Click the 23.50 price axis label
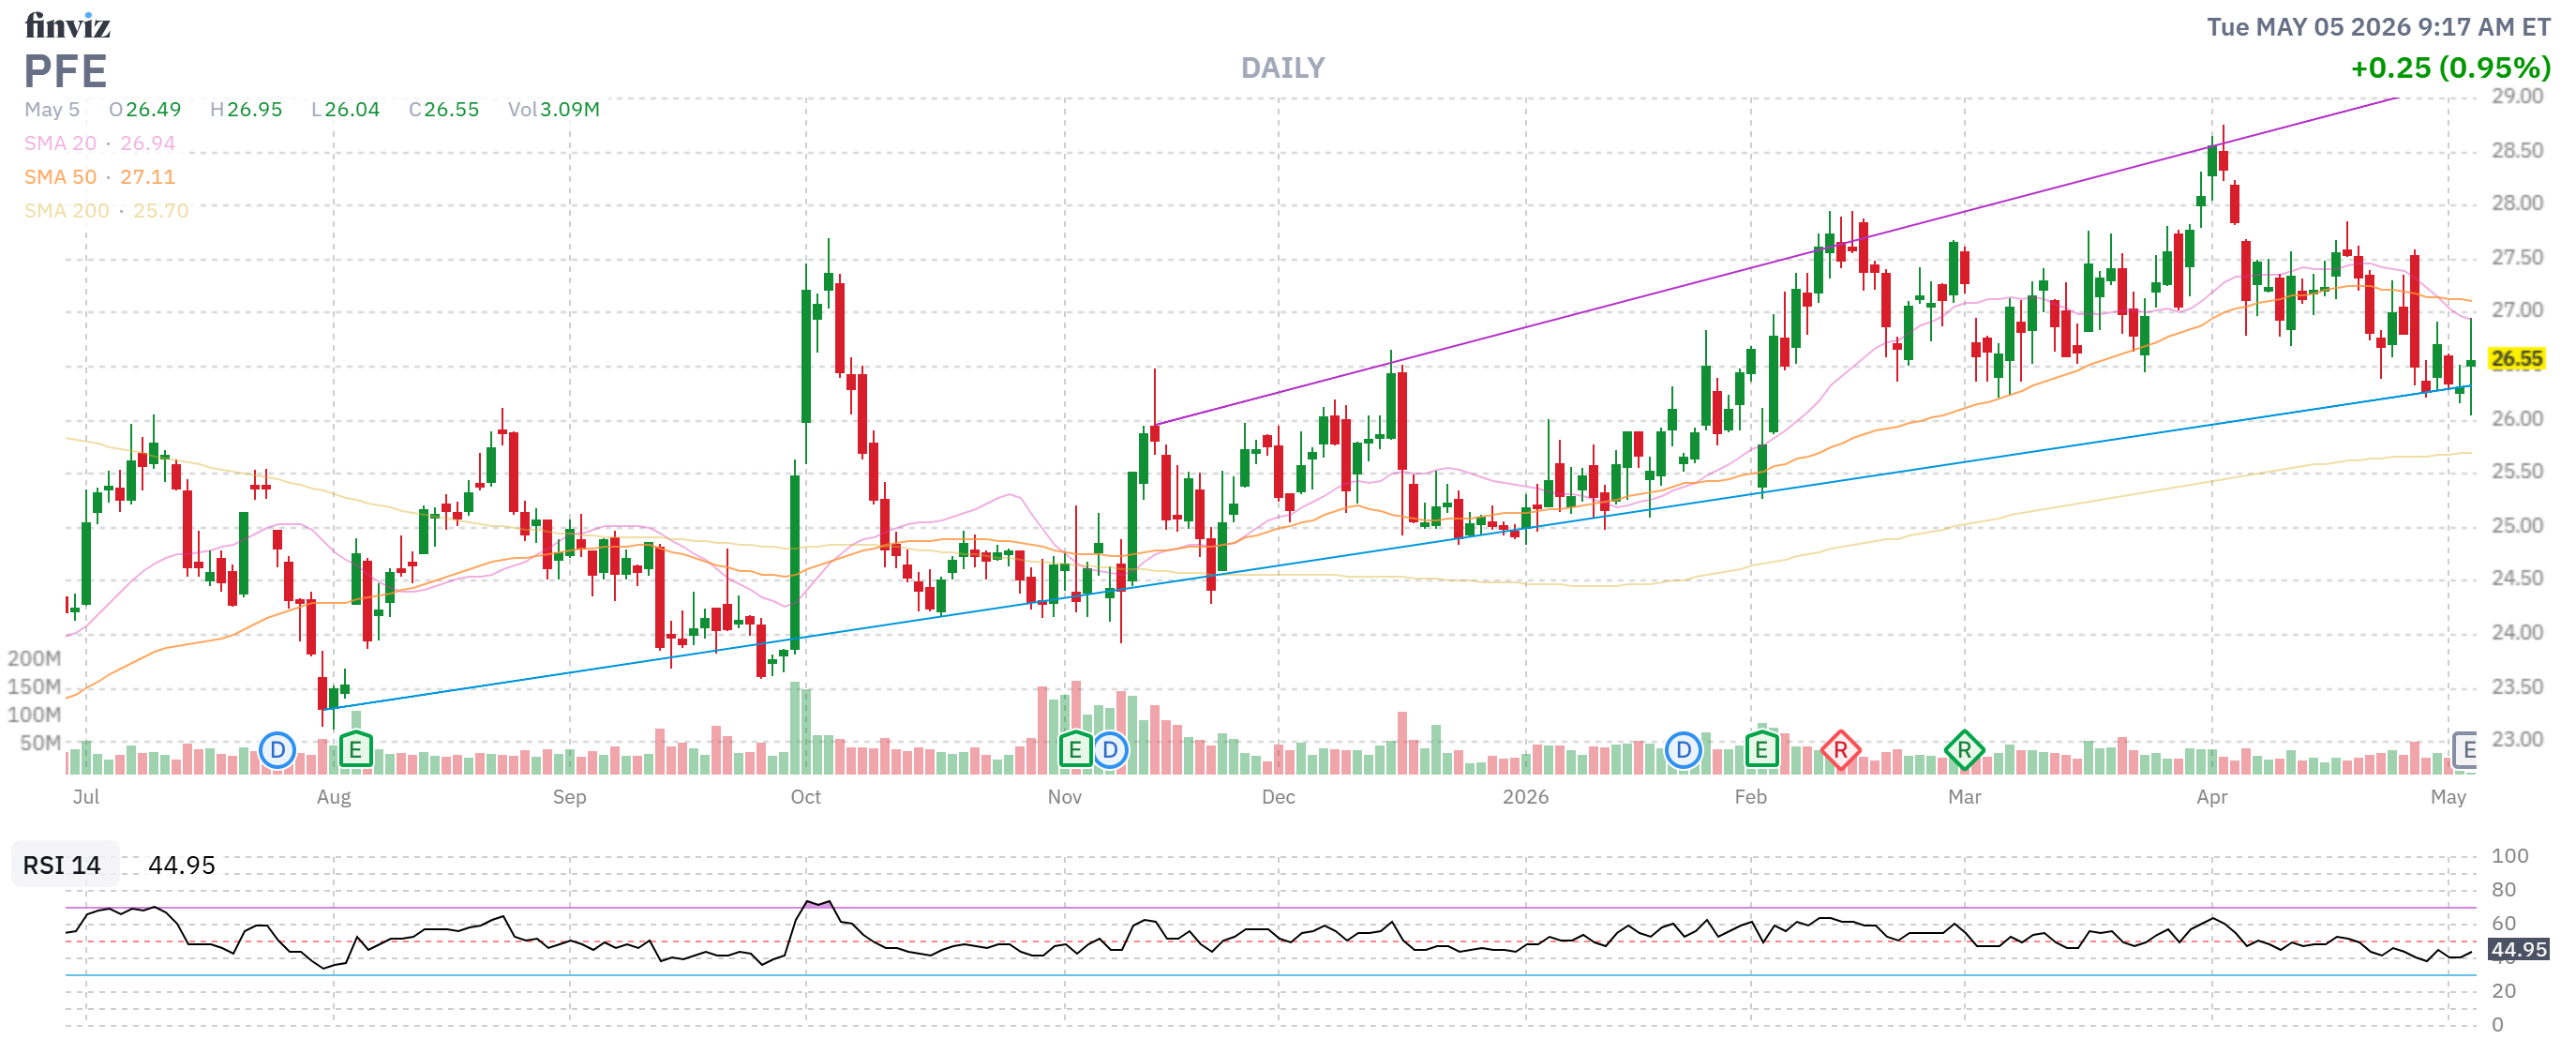This screenshot has width=2576, height=1054. [2517, 687]
